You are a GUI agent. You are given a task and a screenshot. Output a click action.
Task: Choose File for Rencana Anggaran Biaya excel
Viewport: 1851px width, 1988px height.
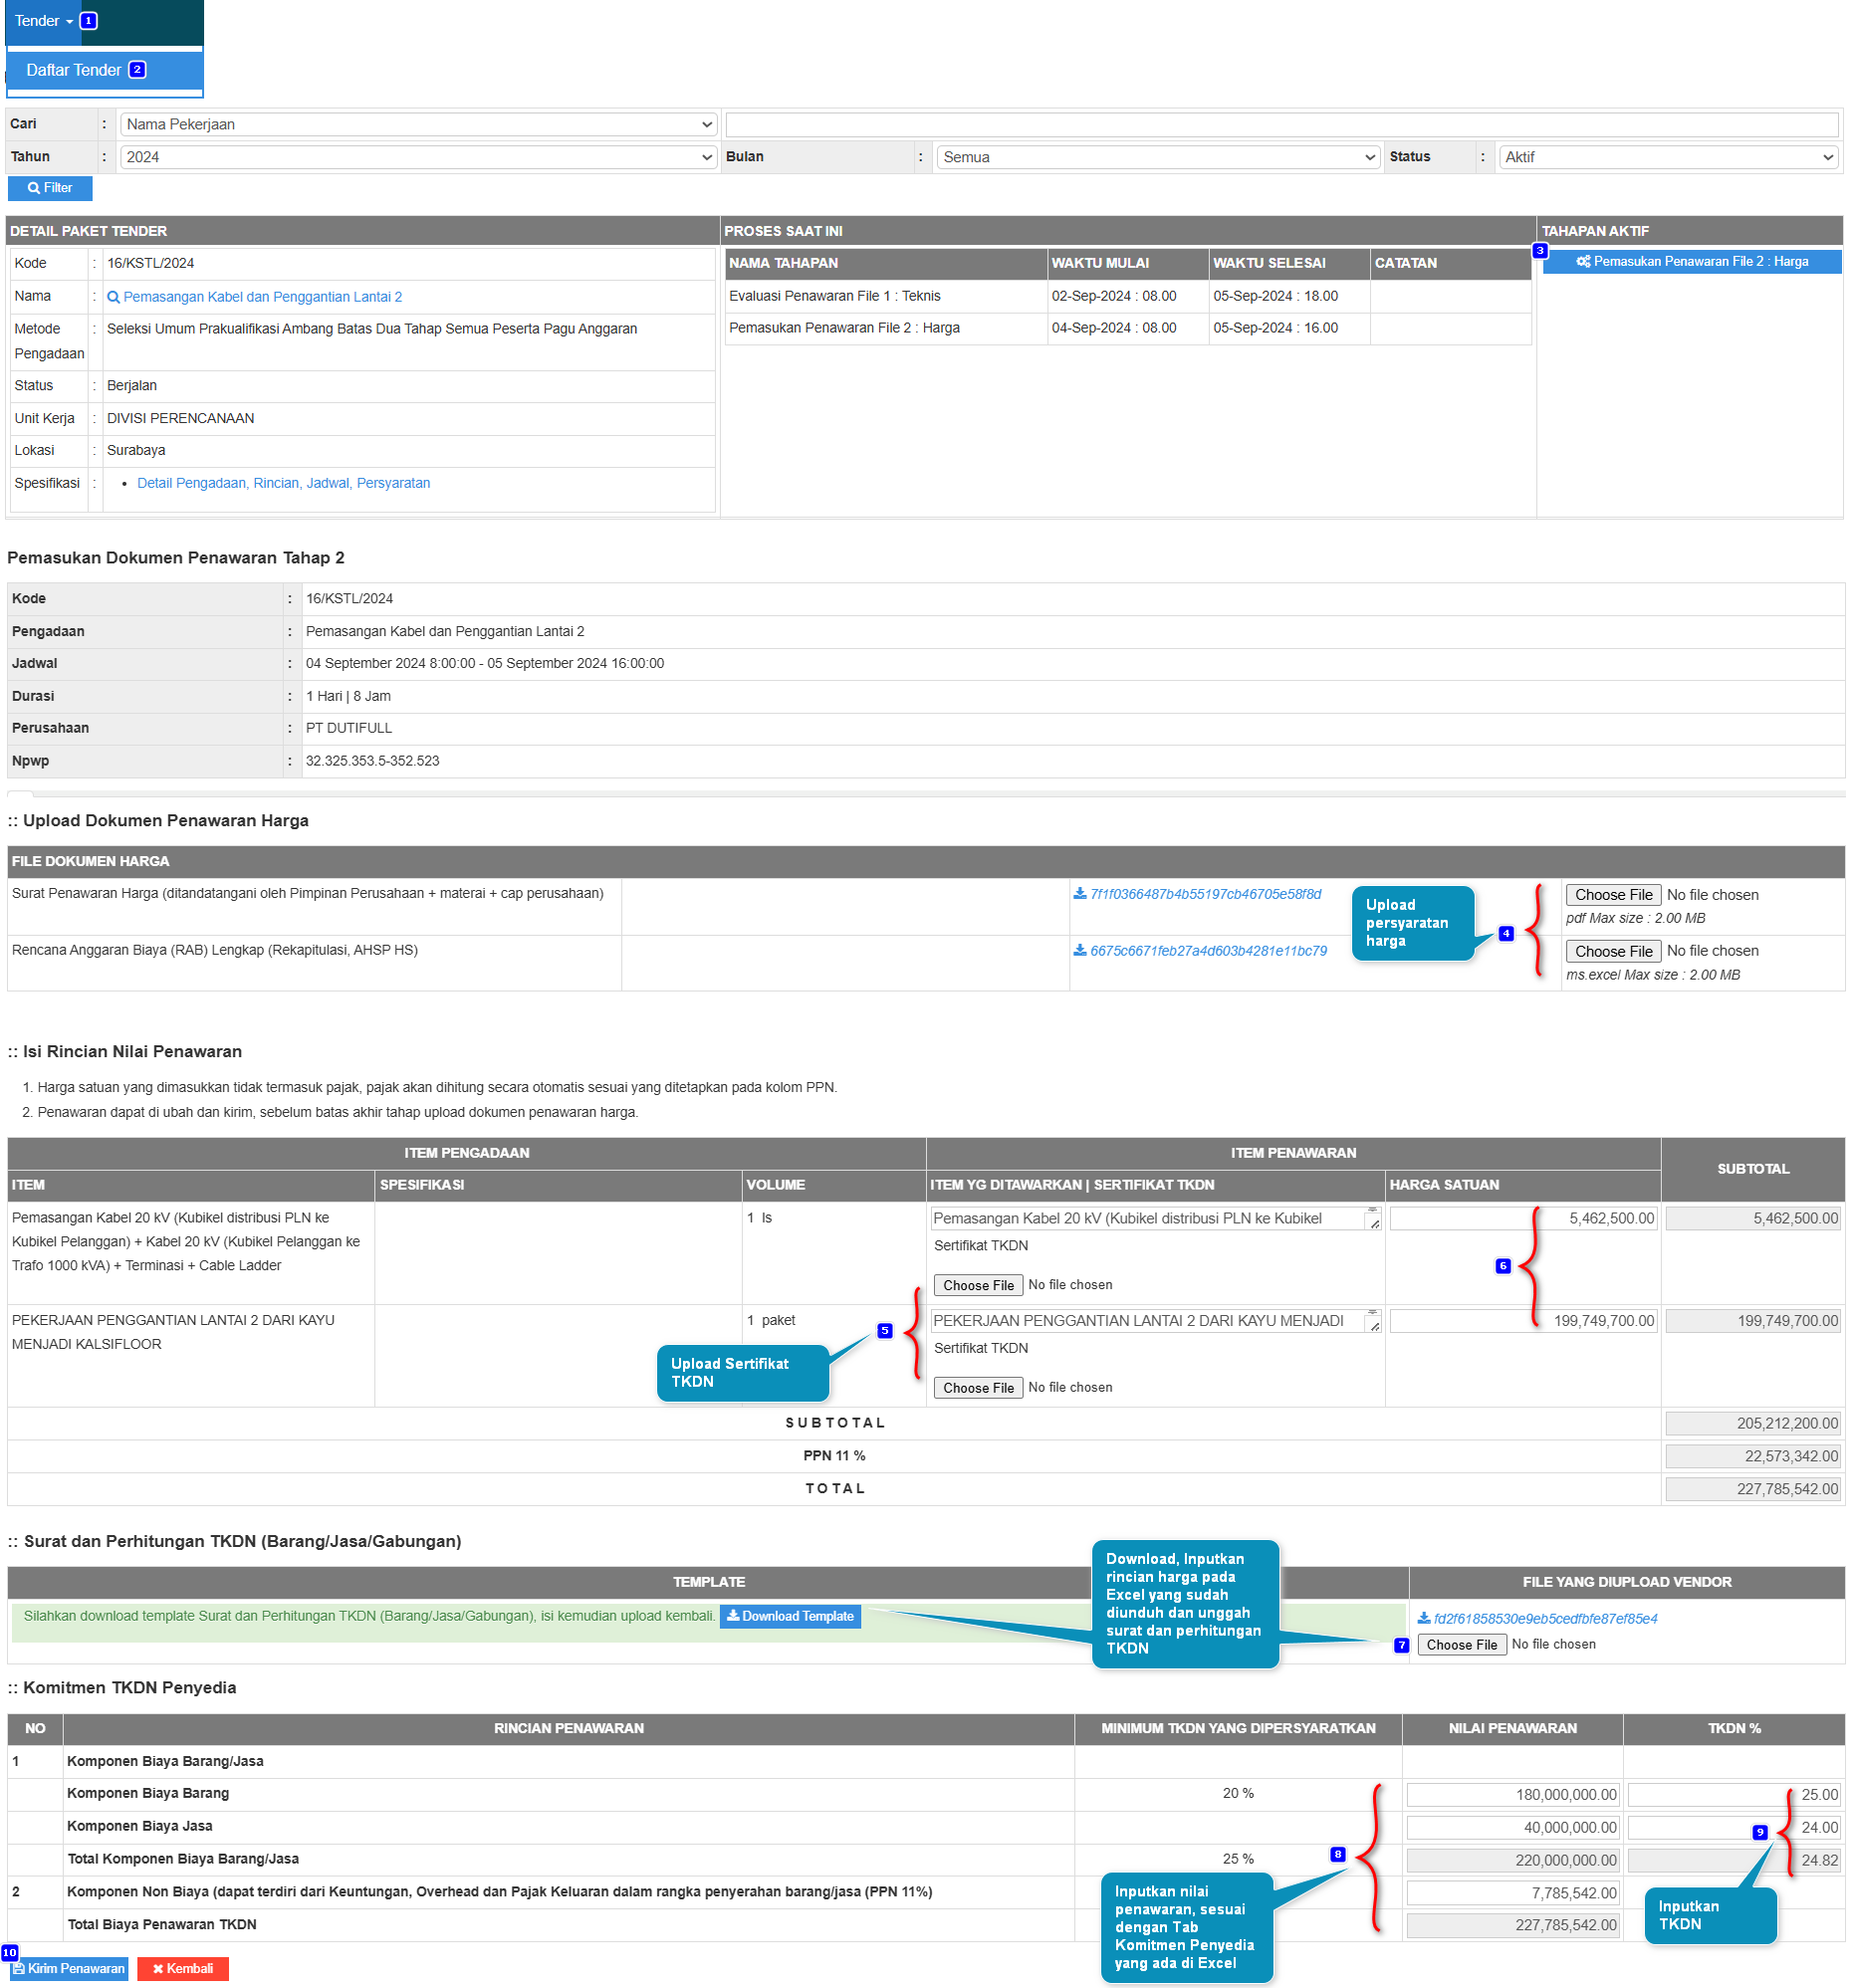pos(1613,951)
